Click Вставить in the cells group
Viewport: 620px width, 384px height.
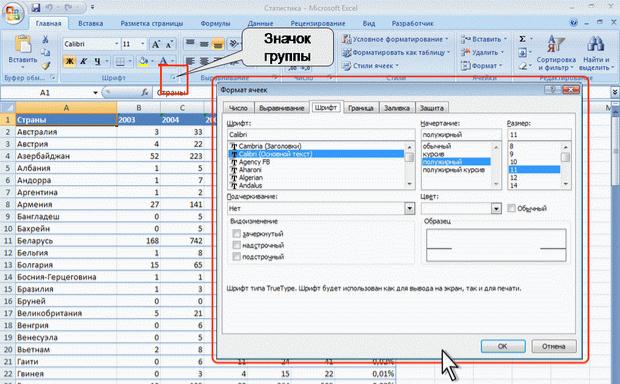point(484,39)
